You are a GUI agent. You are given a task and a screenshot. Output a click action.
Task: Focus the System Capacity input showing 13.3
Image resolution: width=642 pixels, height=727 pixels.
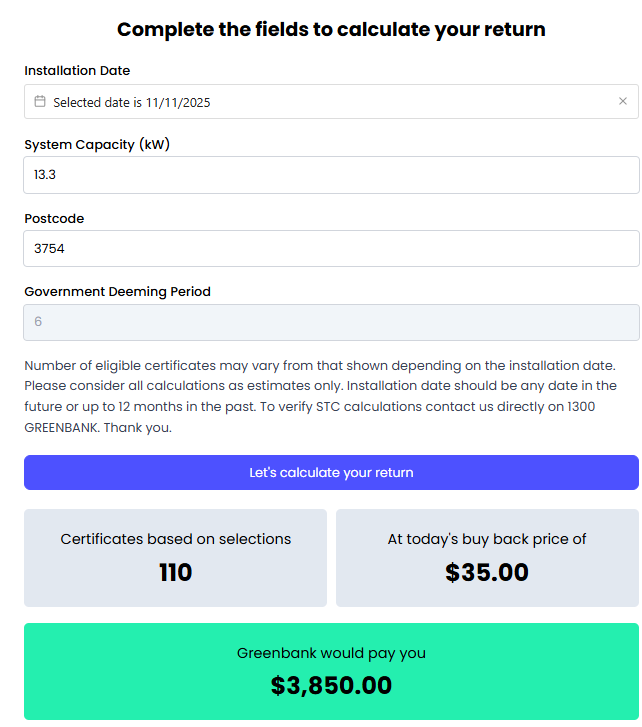(330, 175)
